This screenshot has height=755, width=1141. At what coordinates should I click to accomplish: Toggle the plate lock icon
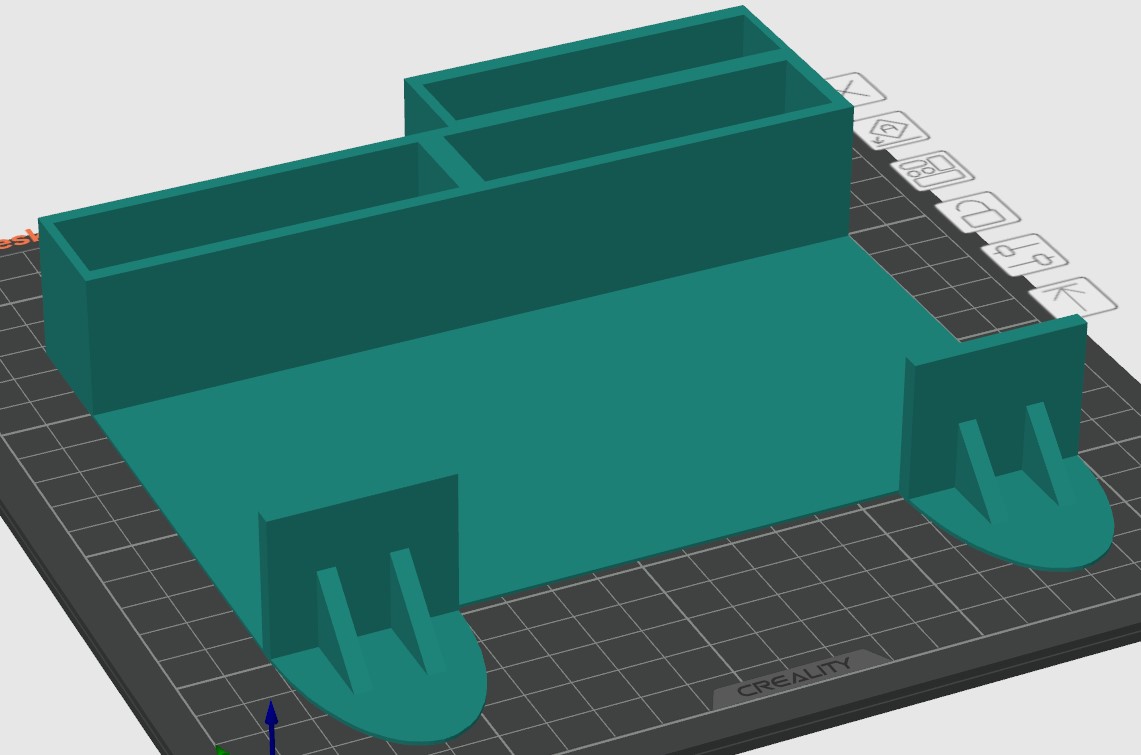(978, 212)
